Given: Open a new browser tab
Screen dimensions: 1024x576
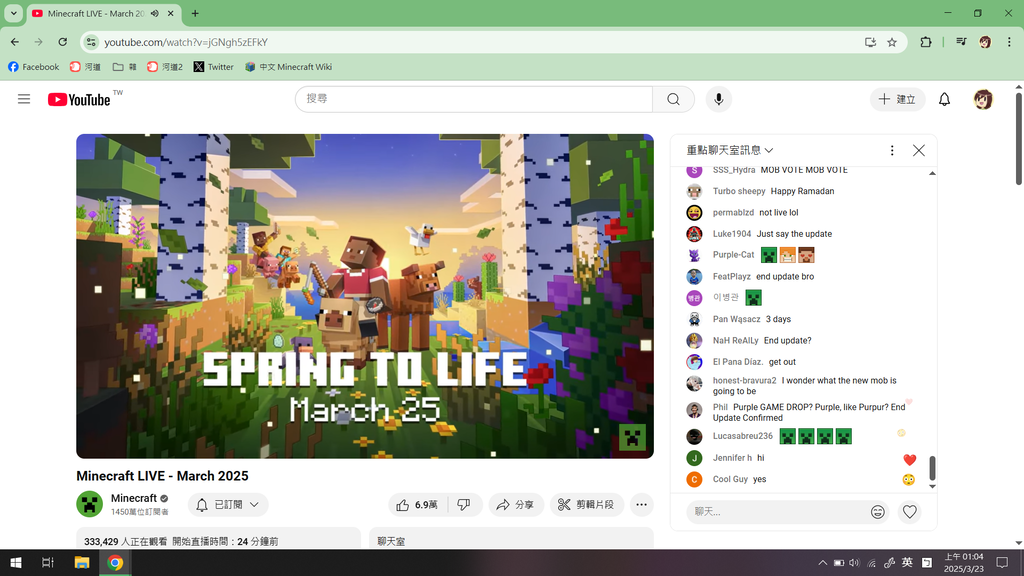Looking at the screenshot, I should tap(195, 13).
